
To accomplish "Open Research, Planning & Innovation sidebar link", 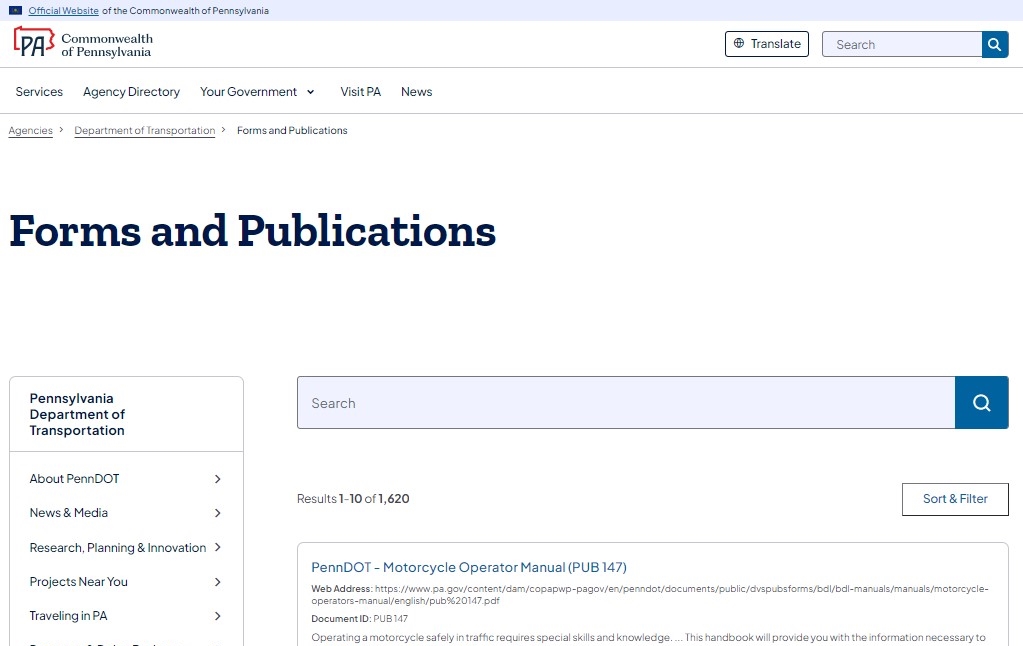I will coord(117,547).
